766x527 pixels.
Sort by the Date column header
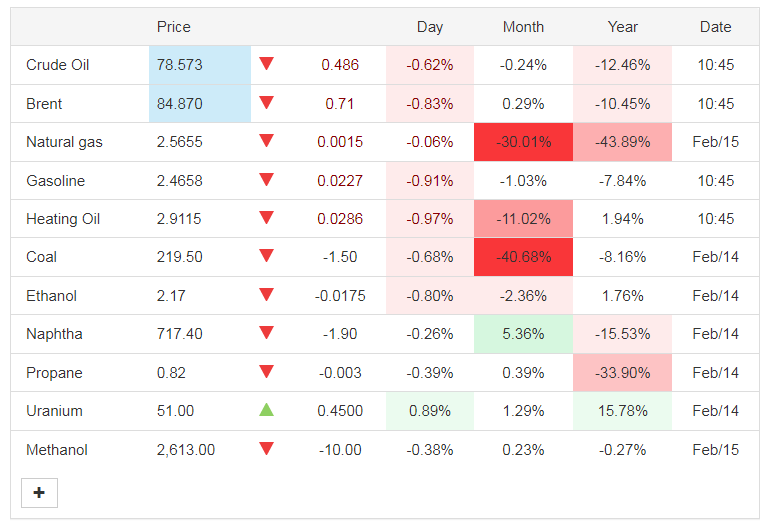point(716,27)
